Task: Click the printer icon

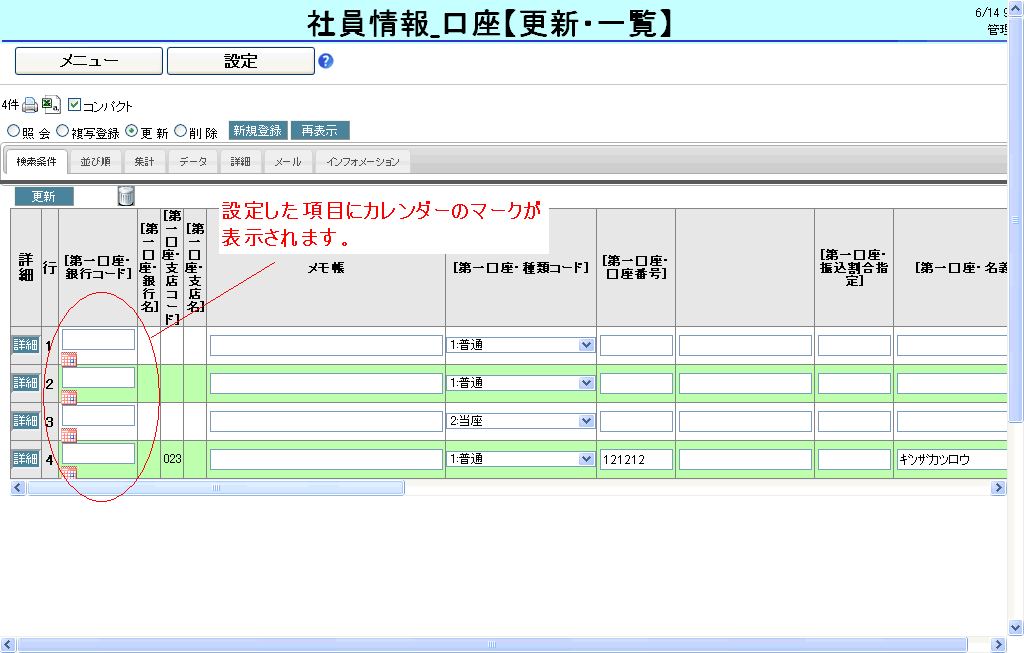Action: click(30, 105)
